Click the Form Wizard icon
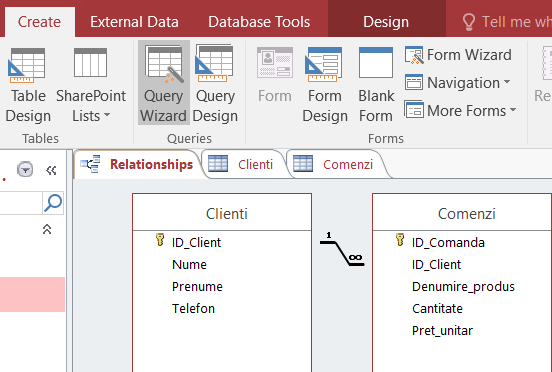This screenshot has width=552, height=372. pyautogui.click(x=414, y=55)
